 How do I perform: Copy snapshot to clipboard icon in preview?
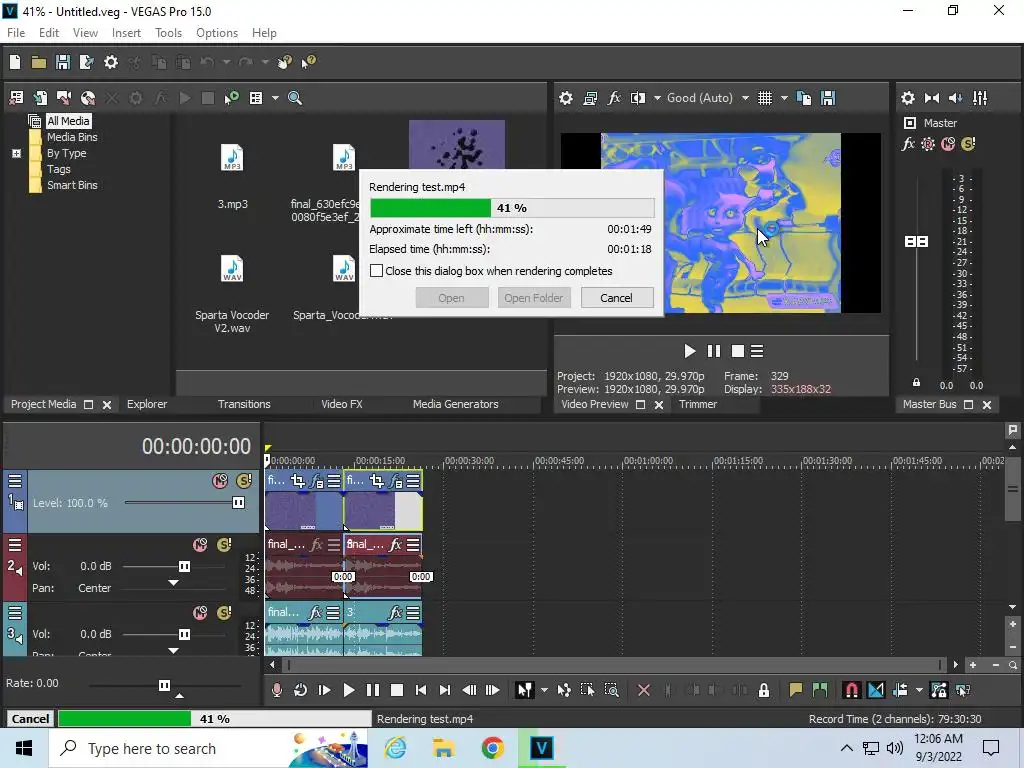(804, 98)
